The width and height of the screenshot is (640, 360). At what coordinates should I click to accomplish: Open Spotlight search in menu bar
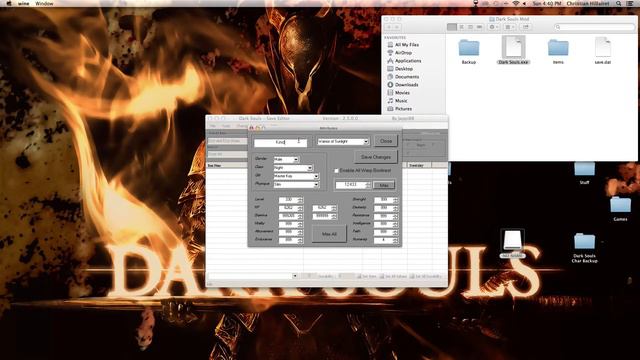coord(618,3)
